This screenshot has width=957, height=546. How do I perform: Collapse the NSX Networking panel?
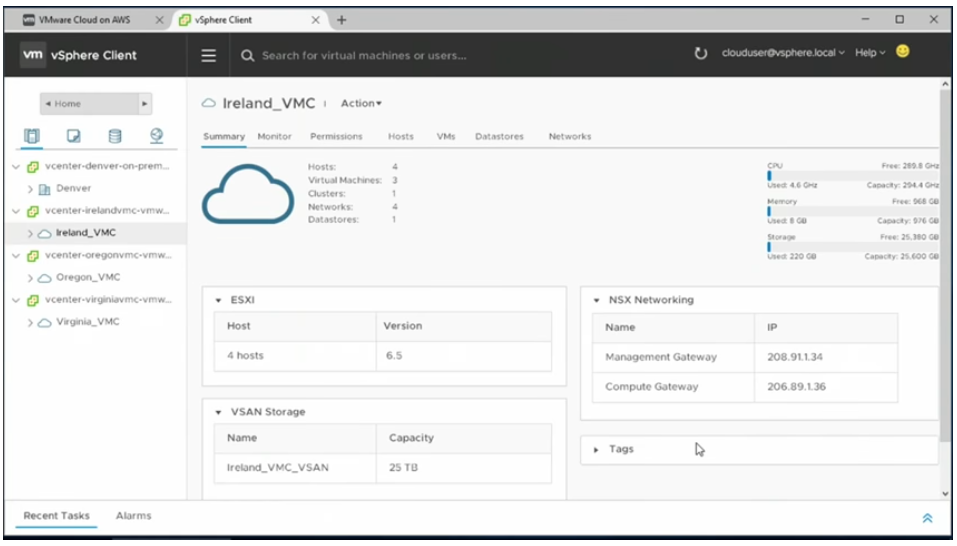[x=596, y=300]
